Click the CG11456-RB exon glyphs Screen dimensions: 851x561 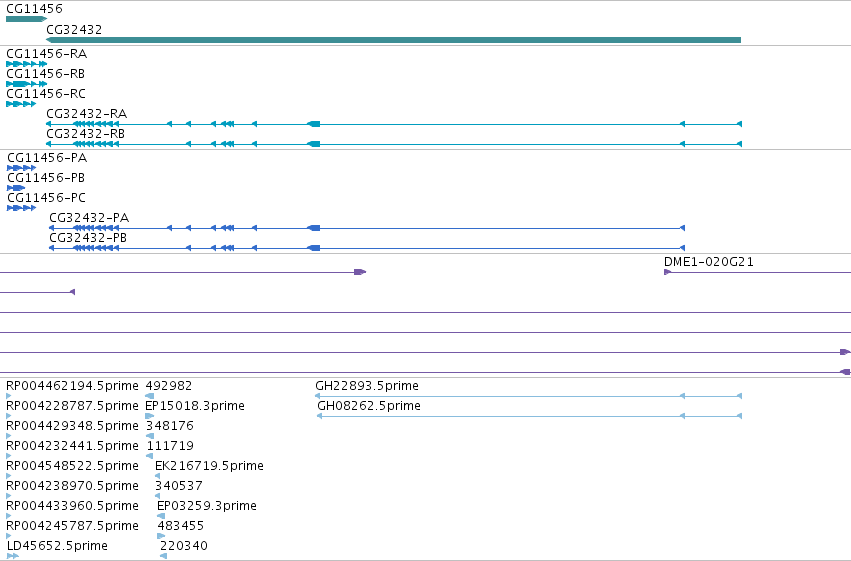coord(27,84)
